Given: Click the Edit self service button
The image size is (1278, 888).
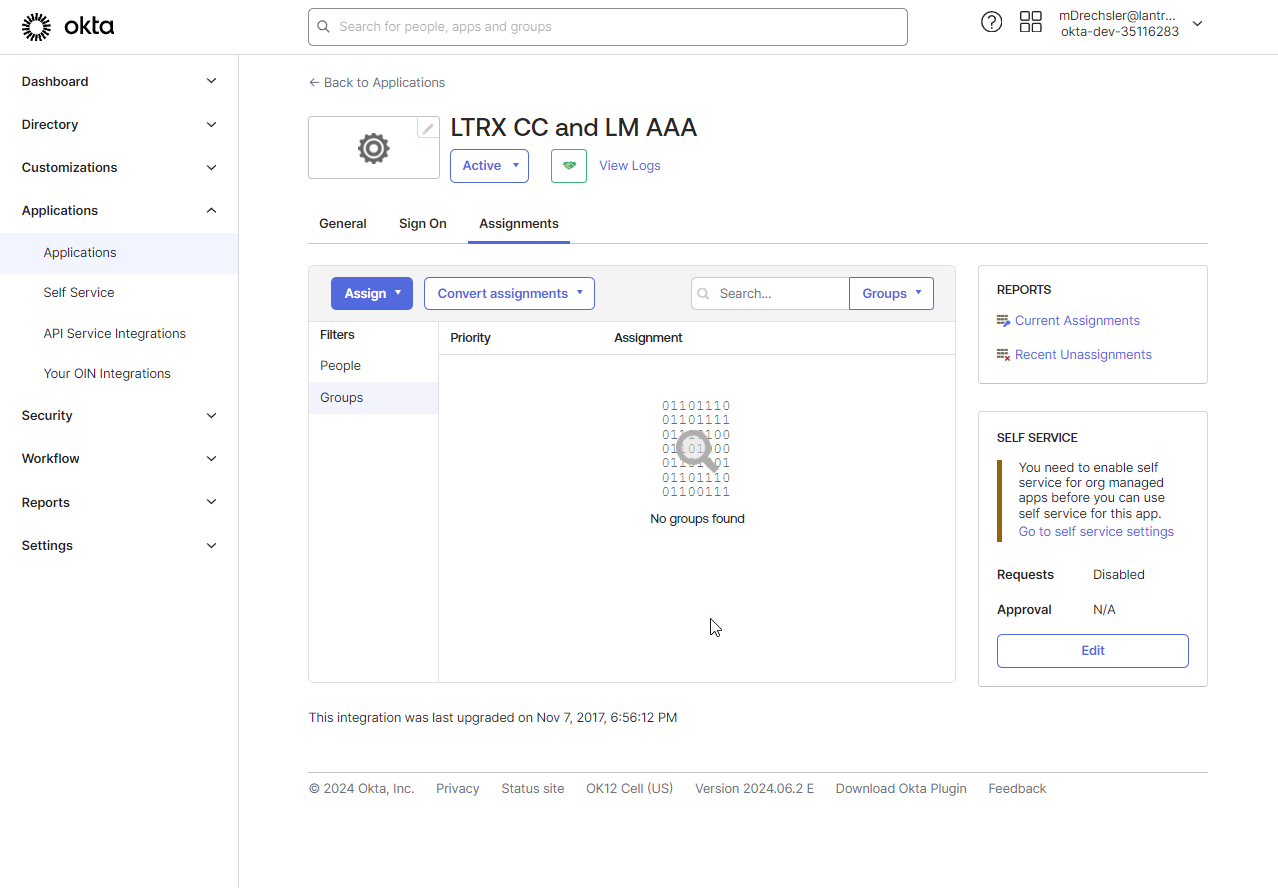Looking at the screenshot, I should click(x=1092, y=651).
